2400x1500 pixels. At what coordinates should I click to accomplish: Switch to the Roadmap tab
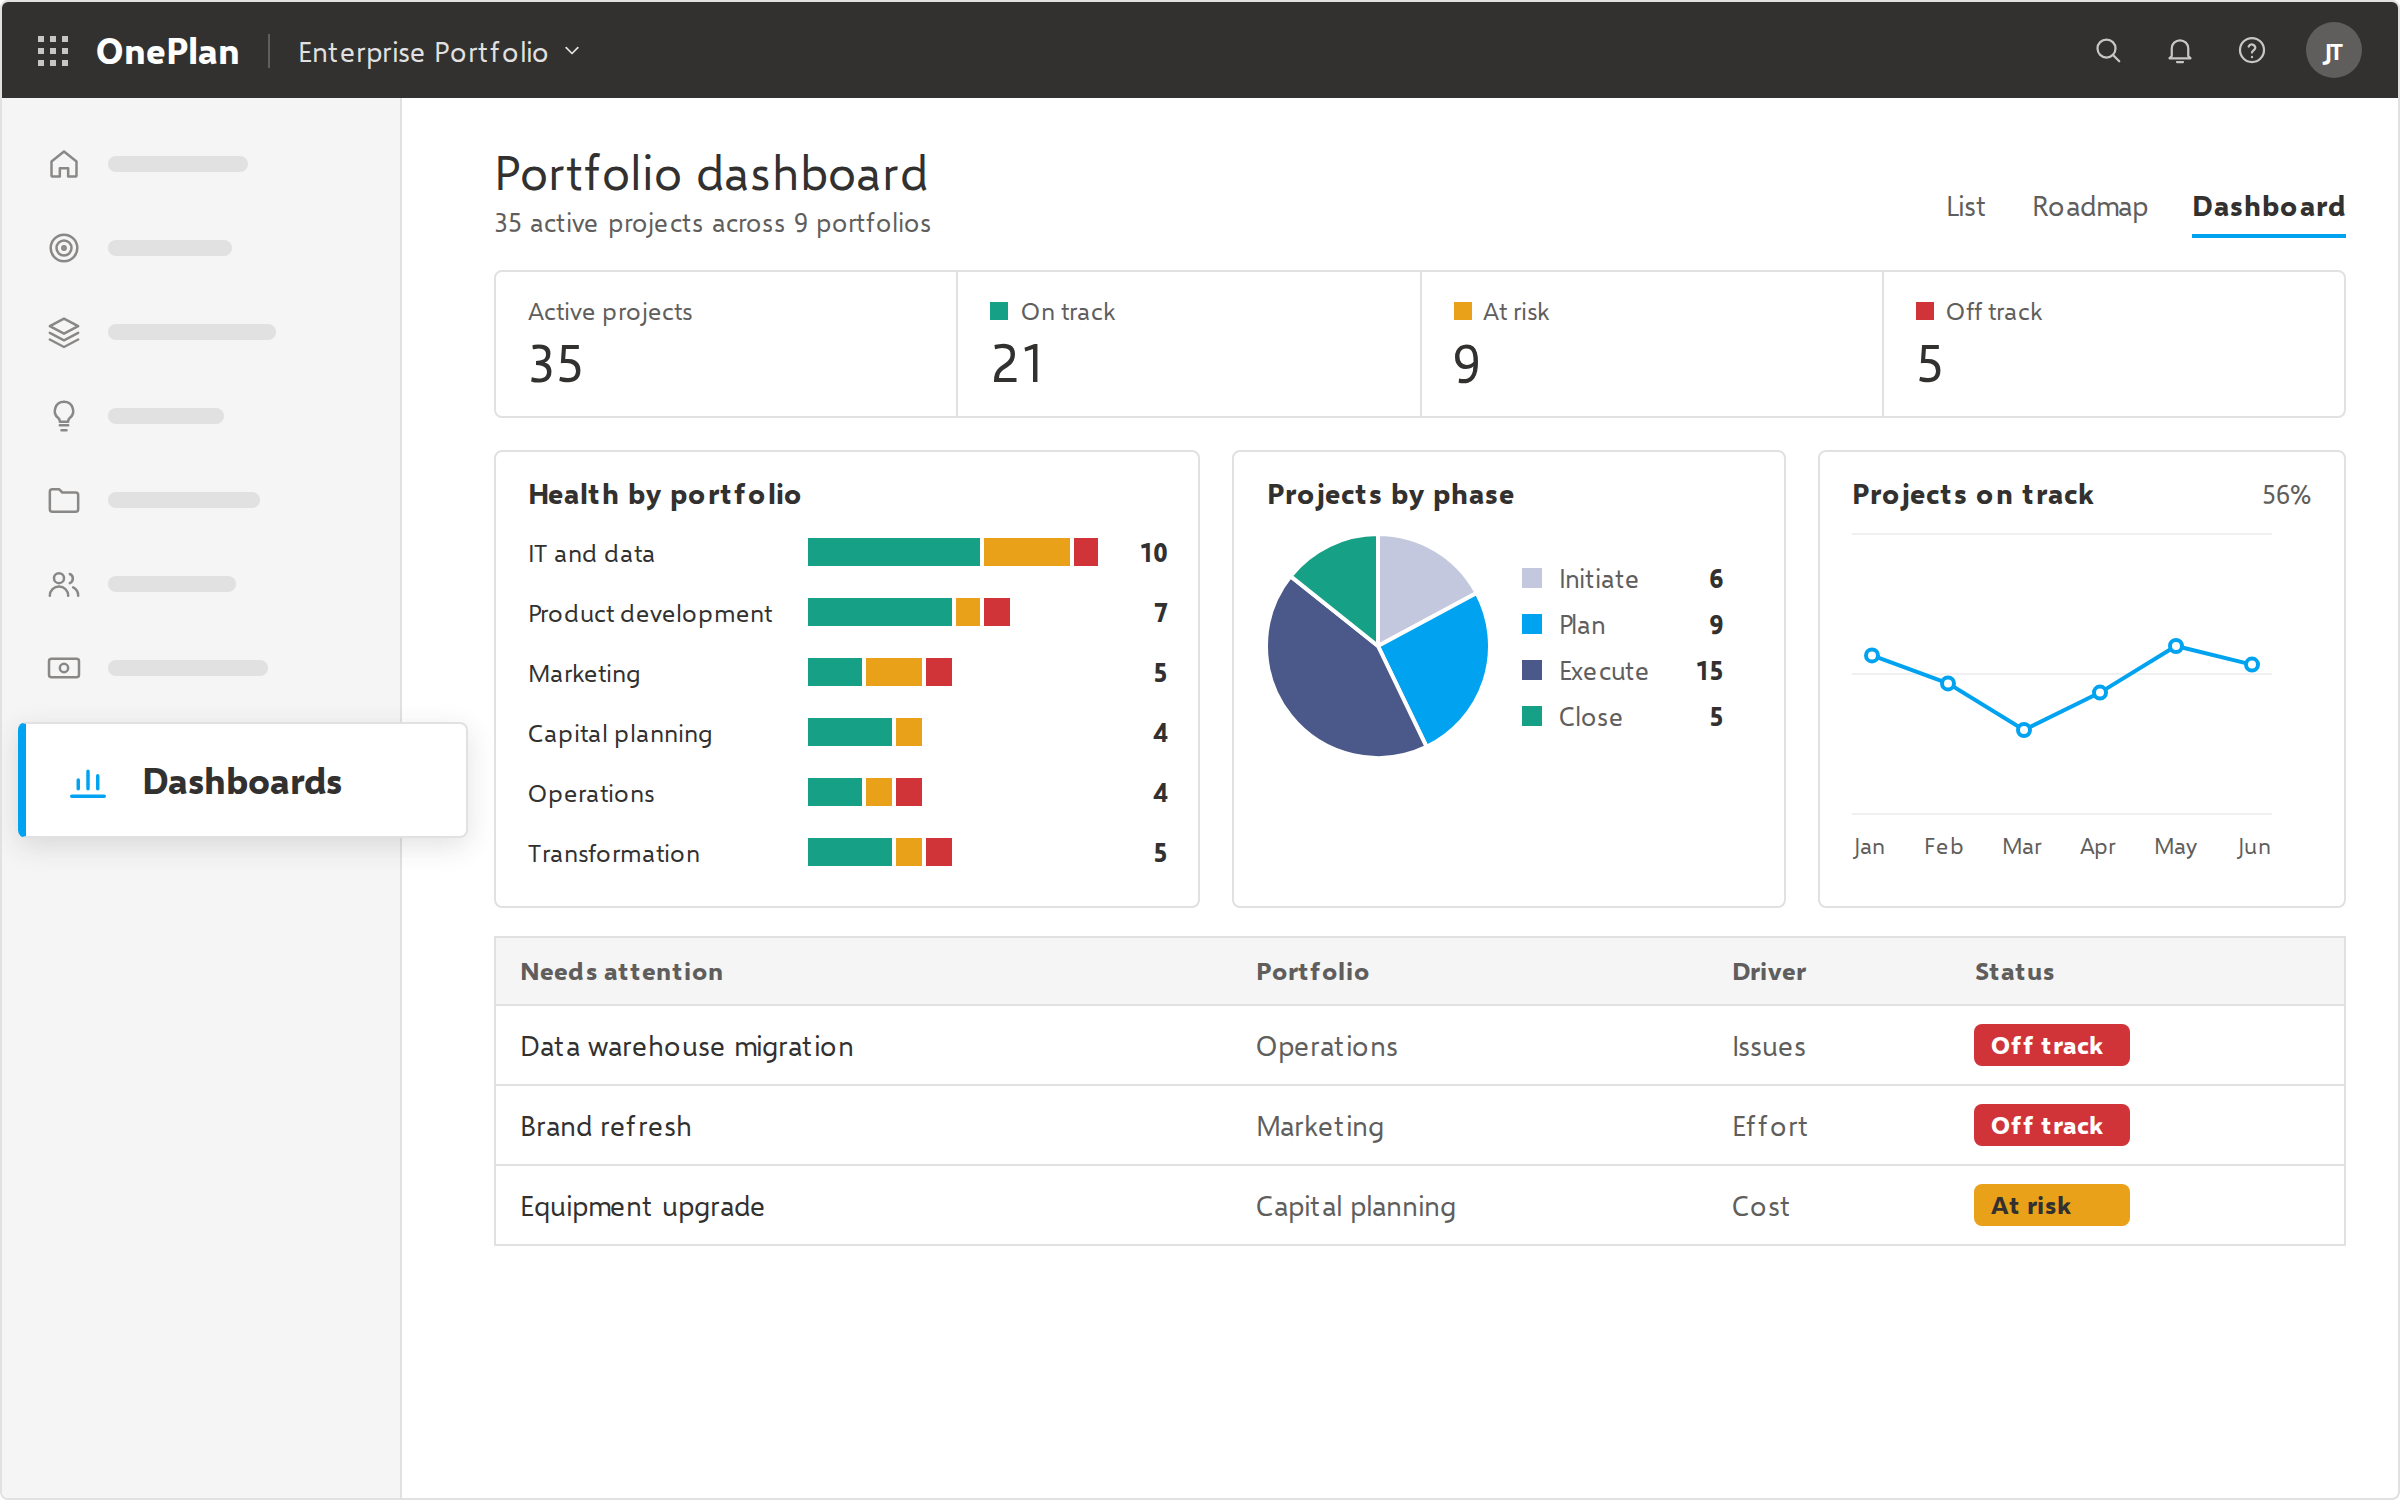pos(2089,207)
